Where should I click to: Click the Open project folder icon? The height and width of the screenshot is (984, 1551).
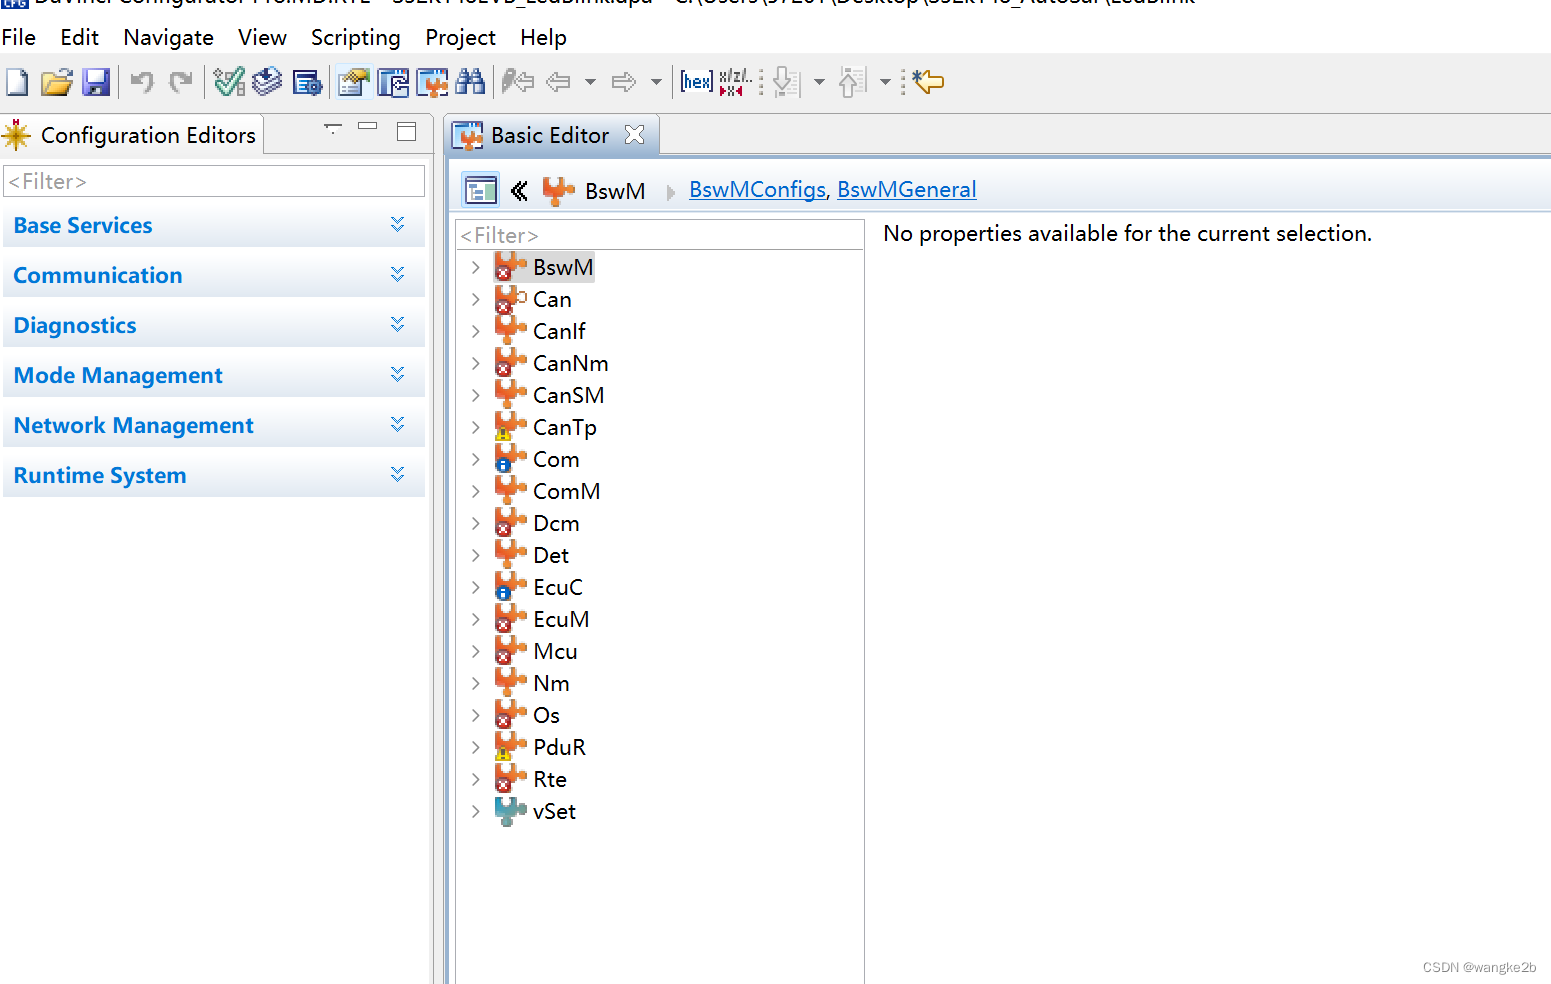[56, 82]
